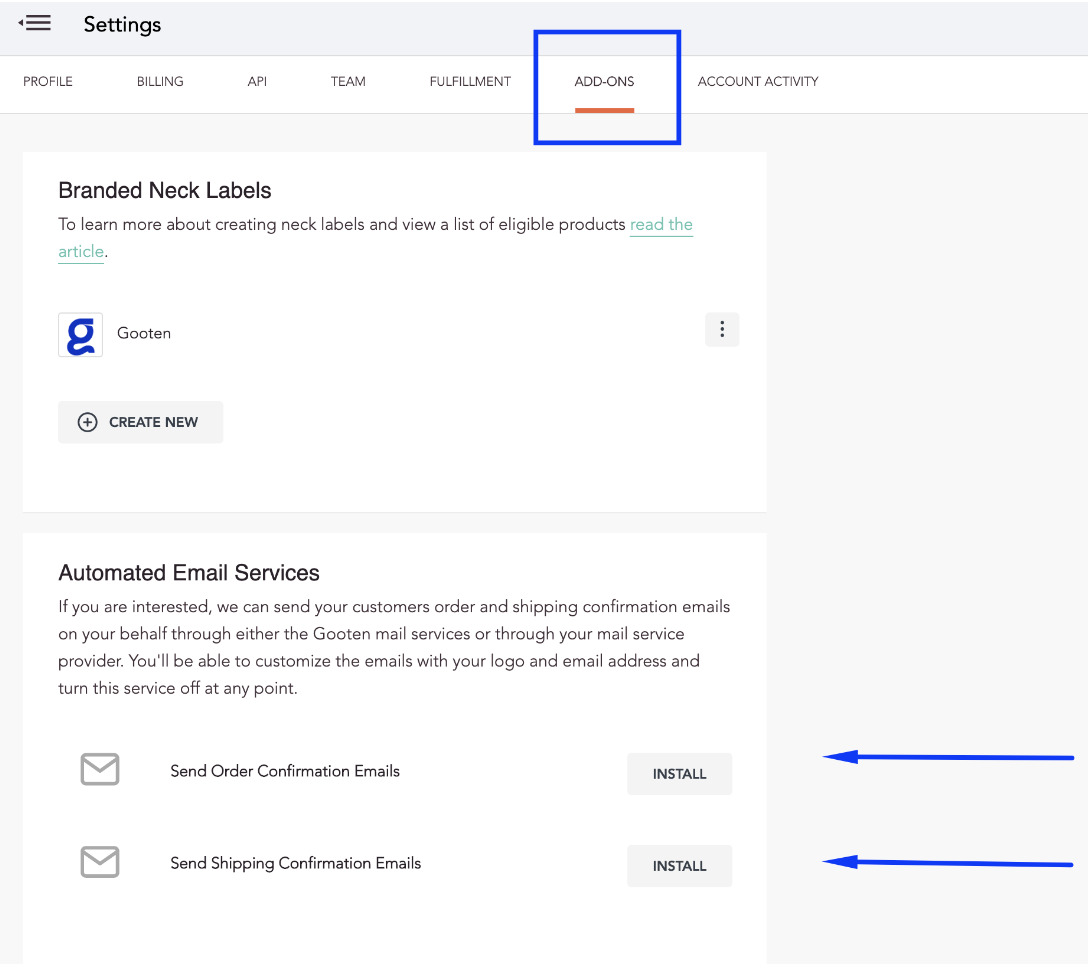Click the shipping confirmation envelope icon

(100, 861)
